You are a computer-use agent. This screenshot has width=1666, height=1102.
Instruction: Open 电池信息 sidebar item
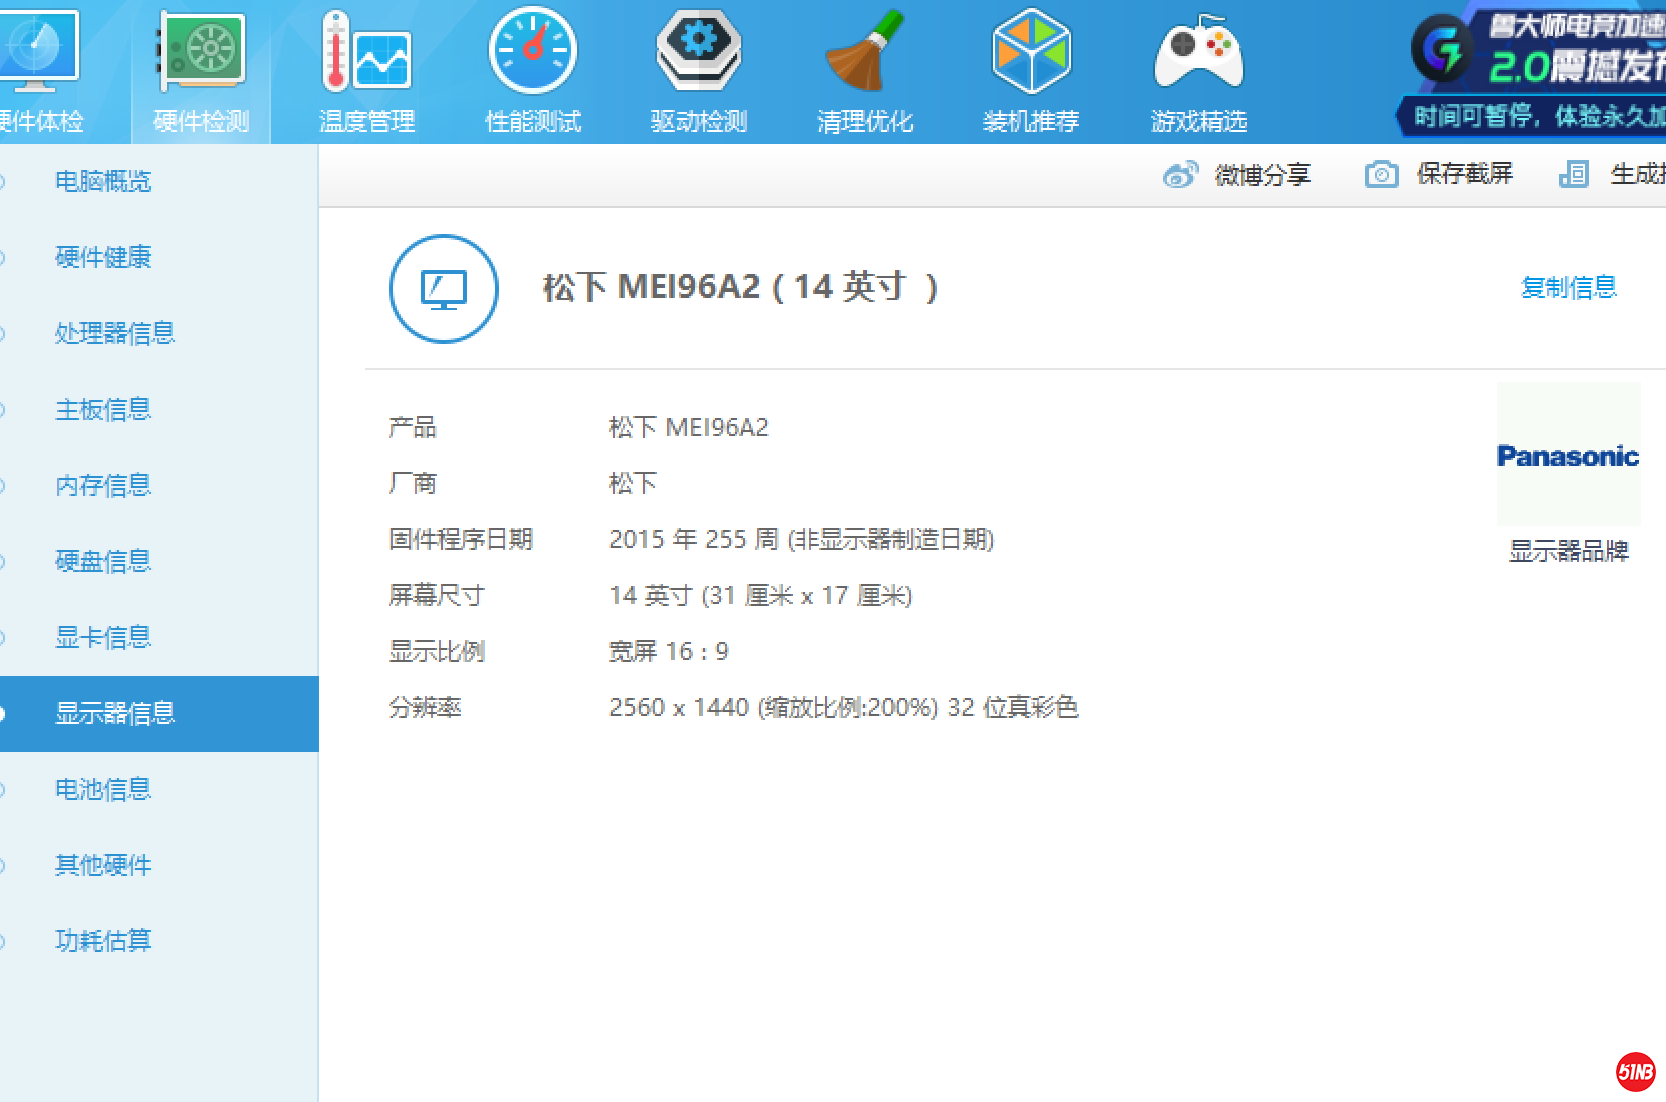click(103, 789)
